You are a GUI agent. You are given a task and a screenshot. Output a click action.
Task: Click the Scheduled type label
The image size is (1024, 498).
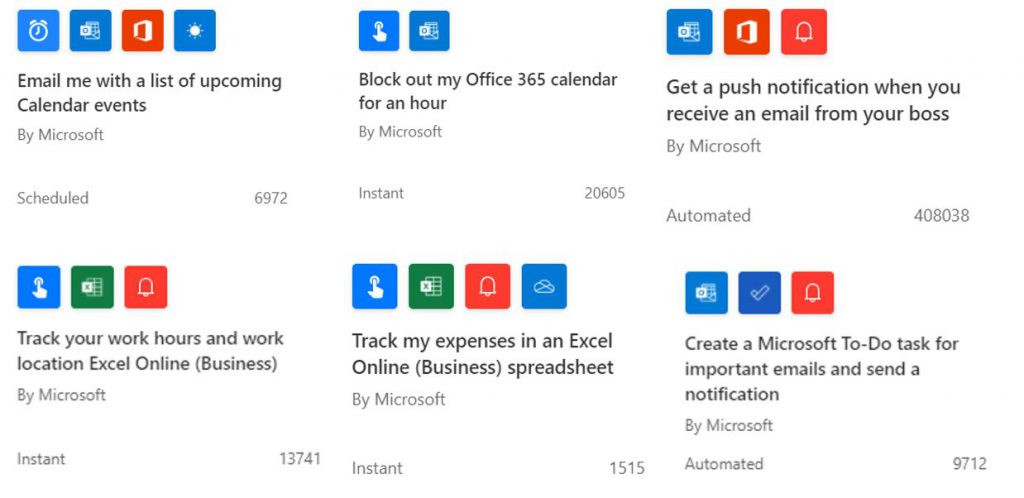pos(53,198)
